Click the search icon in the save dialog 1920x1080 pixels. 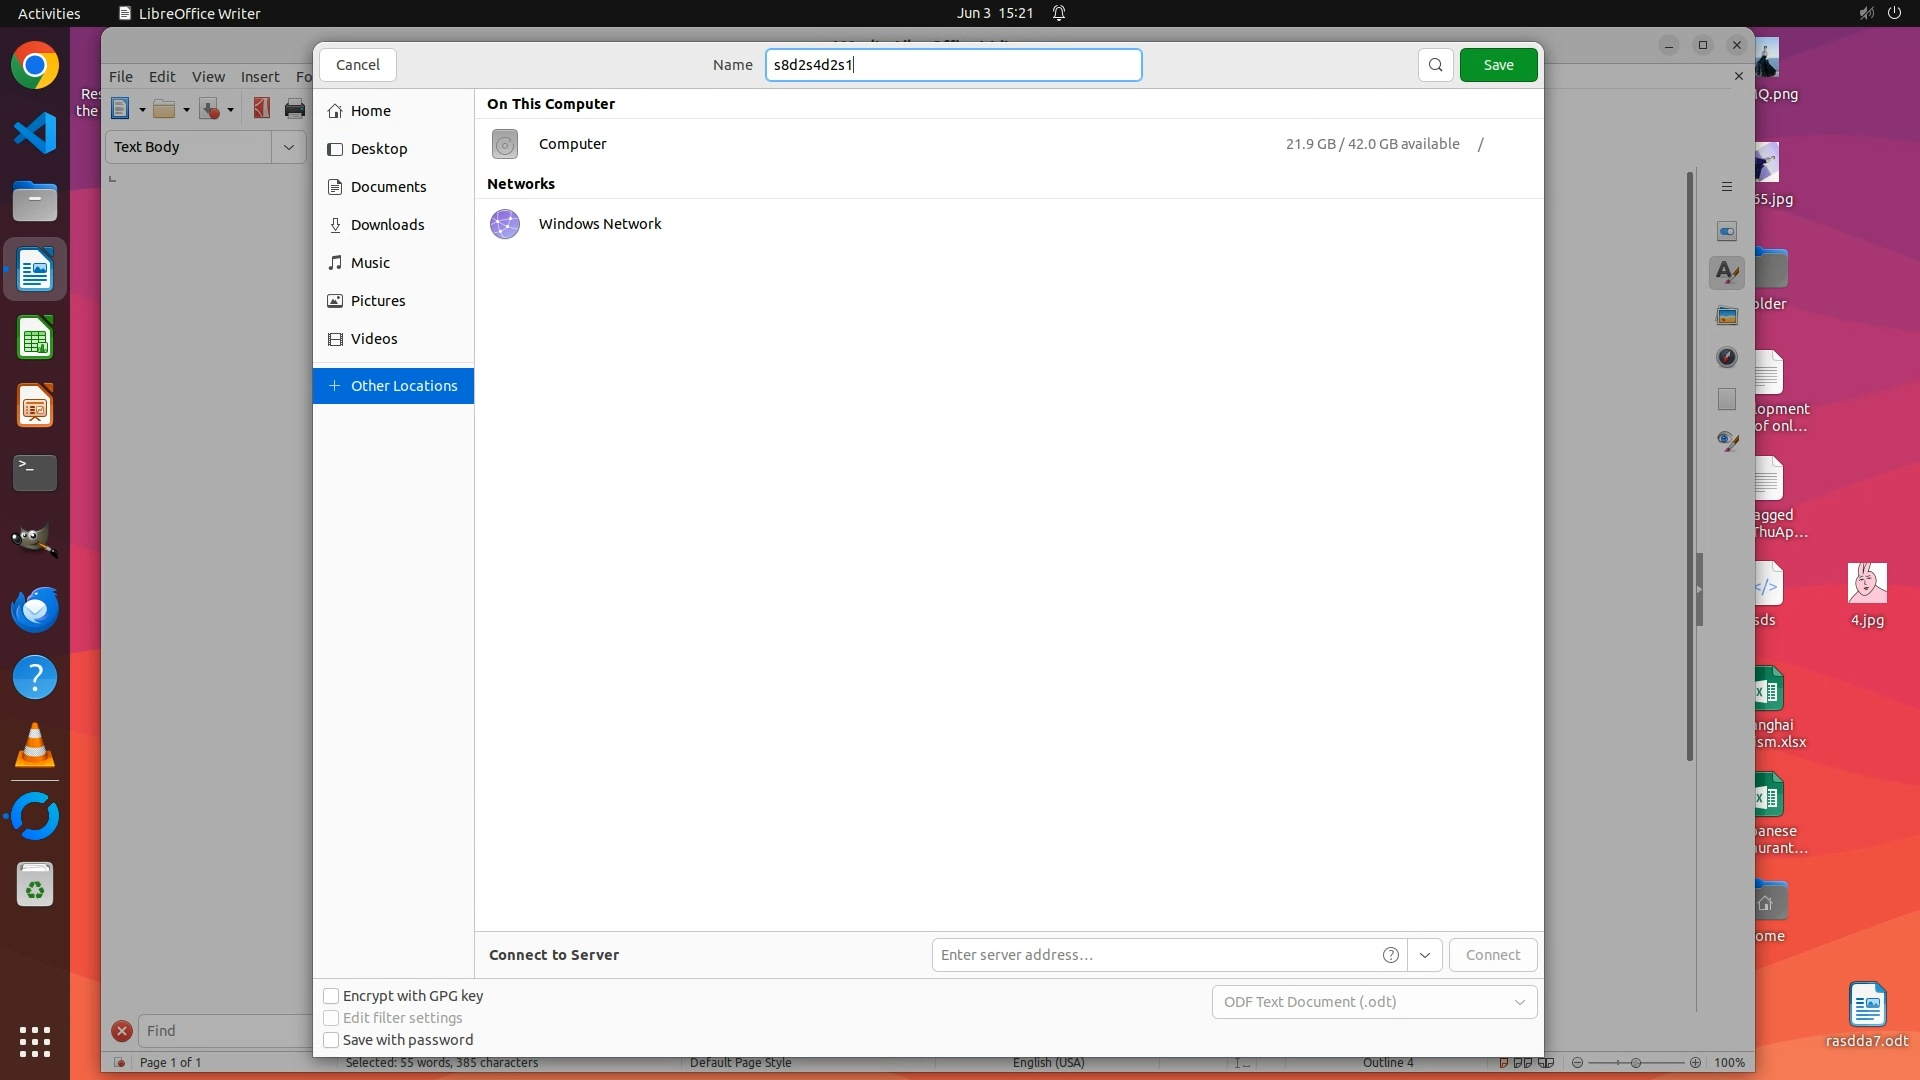[x=1435, y=65]
